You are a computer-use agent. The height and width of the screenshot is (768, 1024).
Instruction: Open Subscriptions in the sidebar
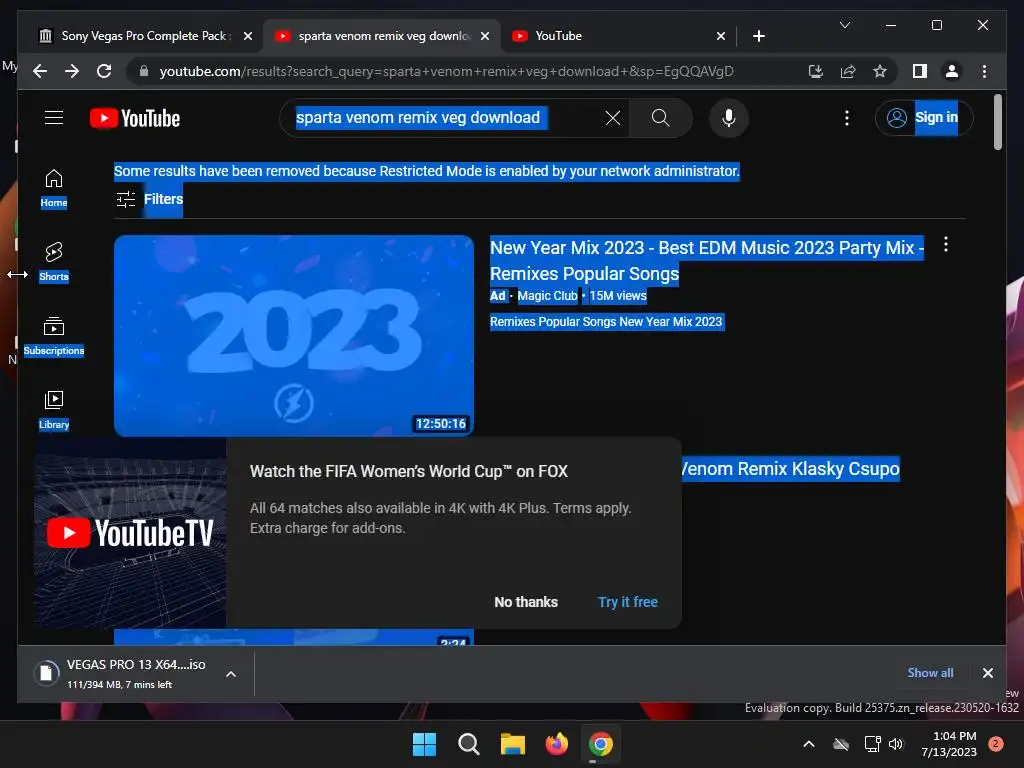click(x=54, y=336)
